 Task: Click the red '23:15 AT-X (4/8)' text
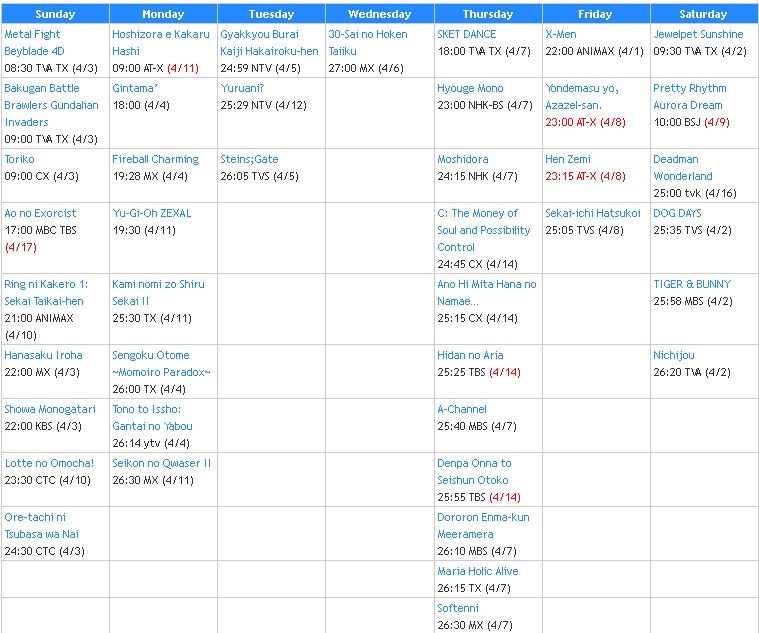coord(585,176)
